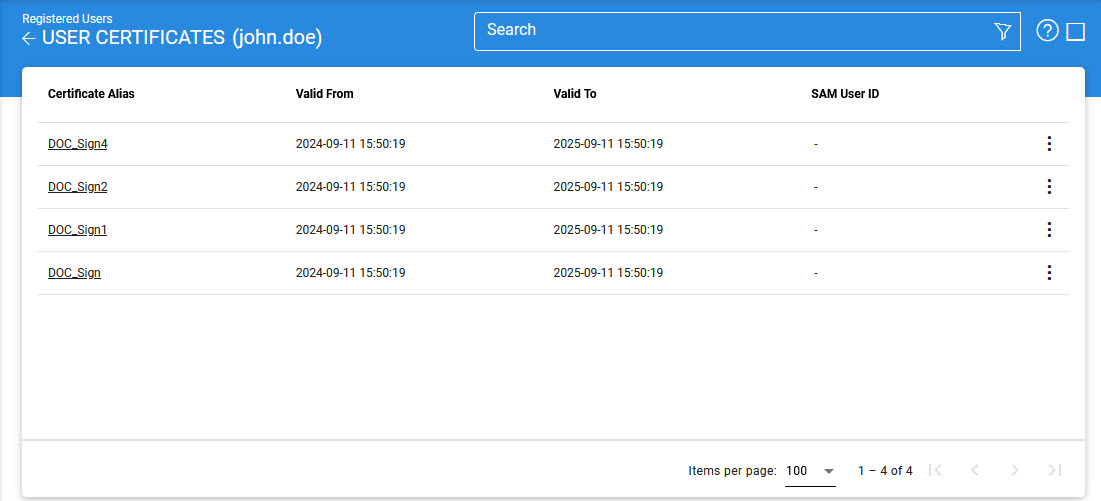Open the search filter funnel icon
Image resolution: width=1101 pixels, height=501 pixels.
click(x=1003, y=32)
